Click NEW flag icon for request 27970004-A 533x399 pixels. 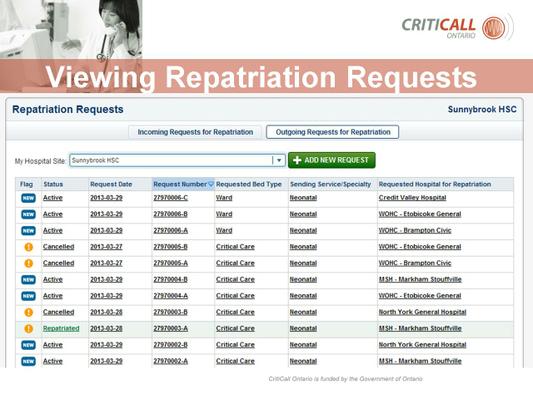[28, 296]
